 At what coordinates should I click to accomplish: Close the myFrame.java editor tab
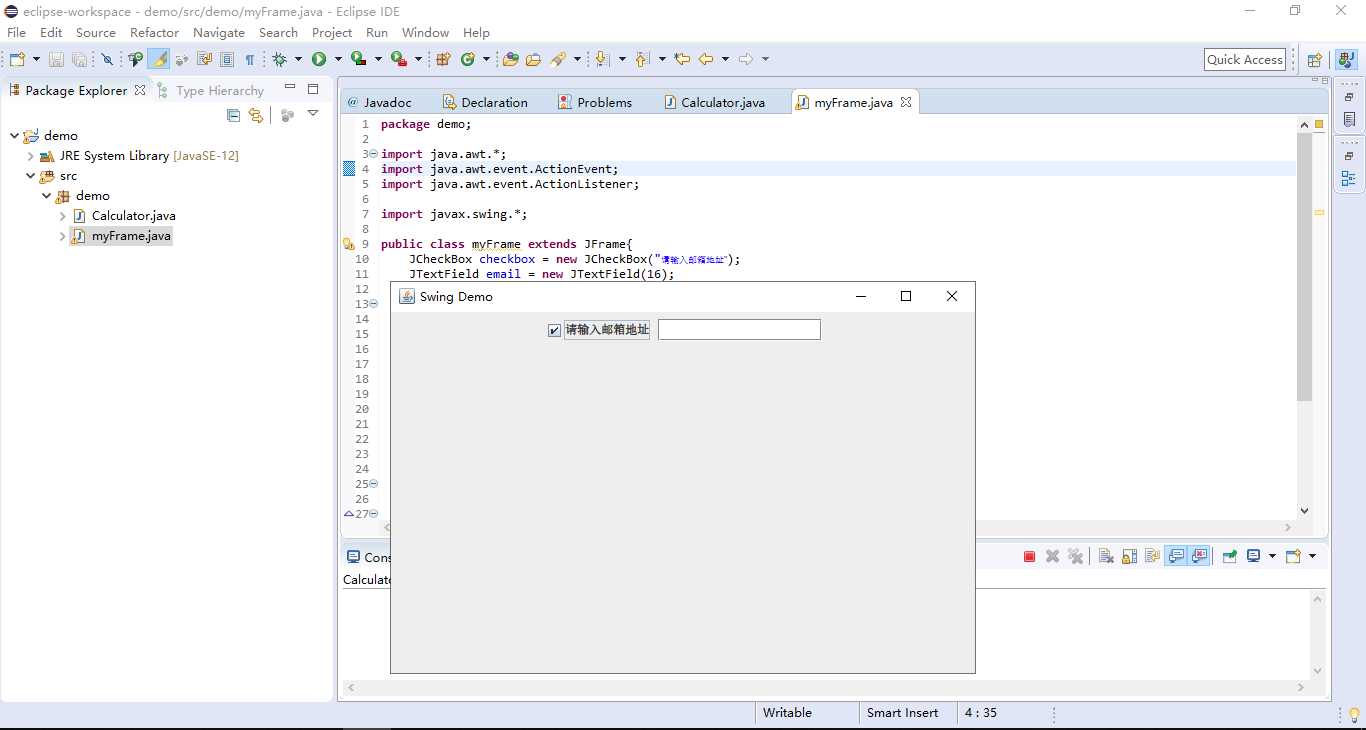pos(906,102)
